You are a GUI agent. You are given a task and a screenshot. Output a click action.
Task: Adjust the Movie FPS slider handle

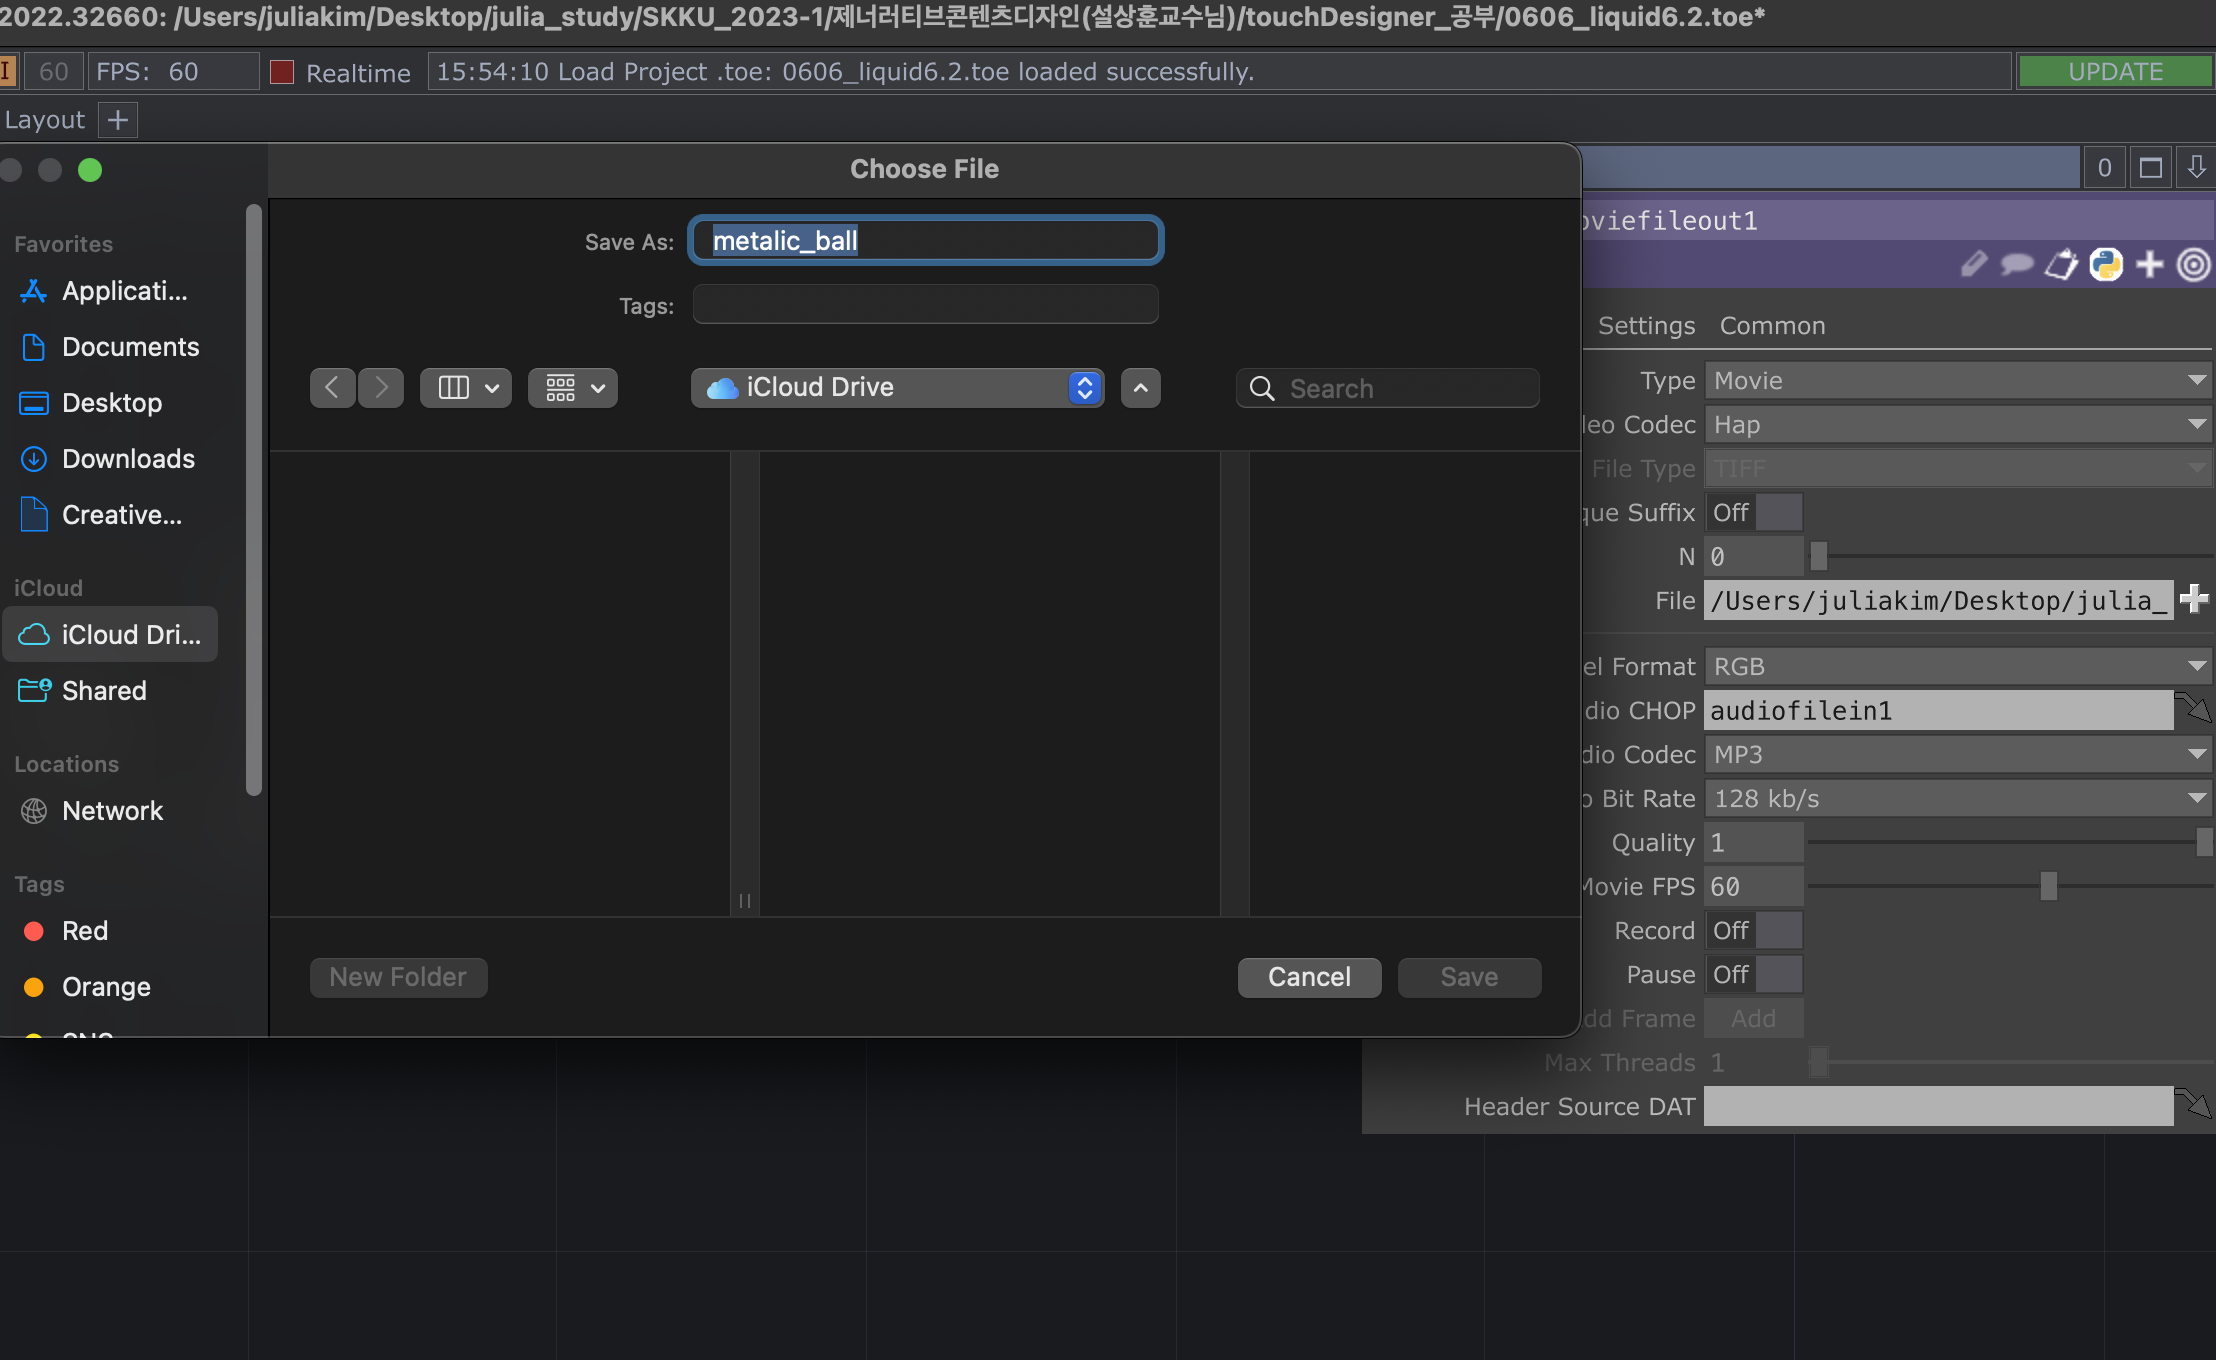click(x=2048, y=886)
